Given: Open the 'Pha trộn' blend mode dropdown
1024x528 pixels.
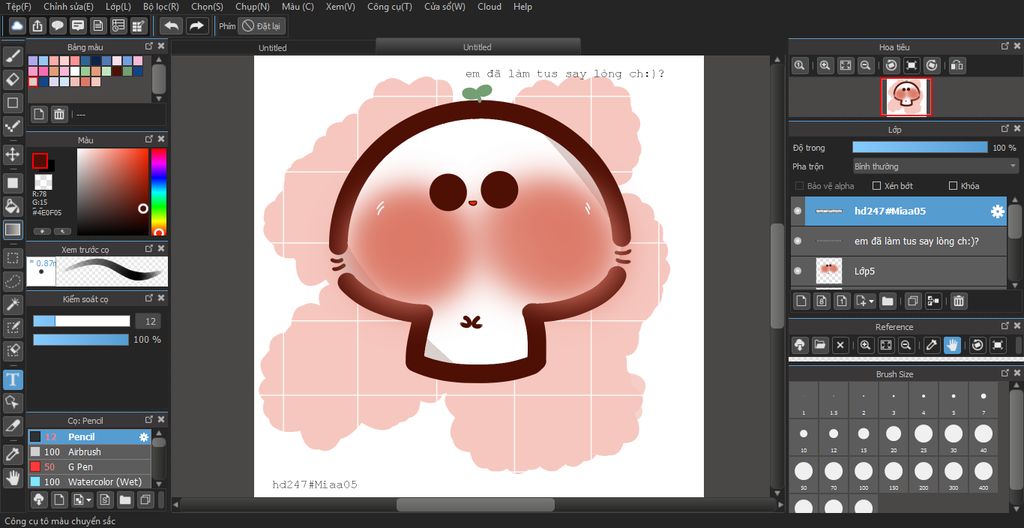Looking at the screenshot, I should [x=935, y=167].
